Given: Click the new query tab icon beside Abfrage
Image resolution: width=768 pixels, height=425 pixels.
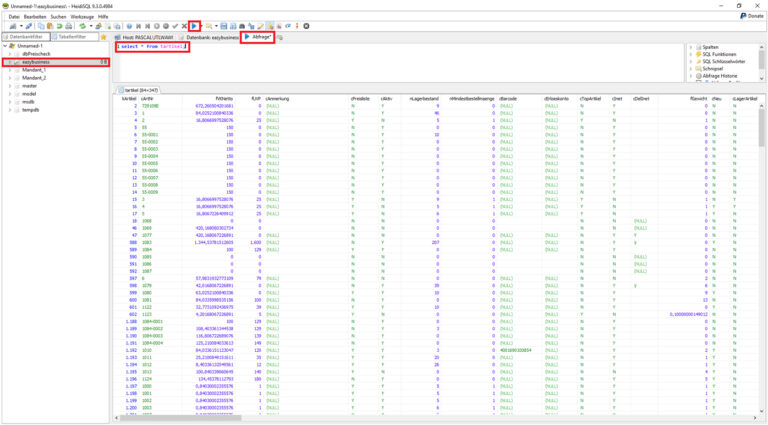Looking at the screenshot, I should (x=281, y=37).
